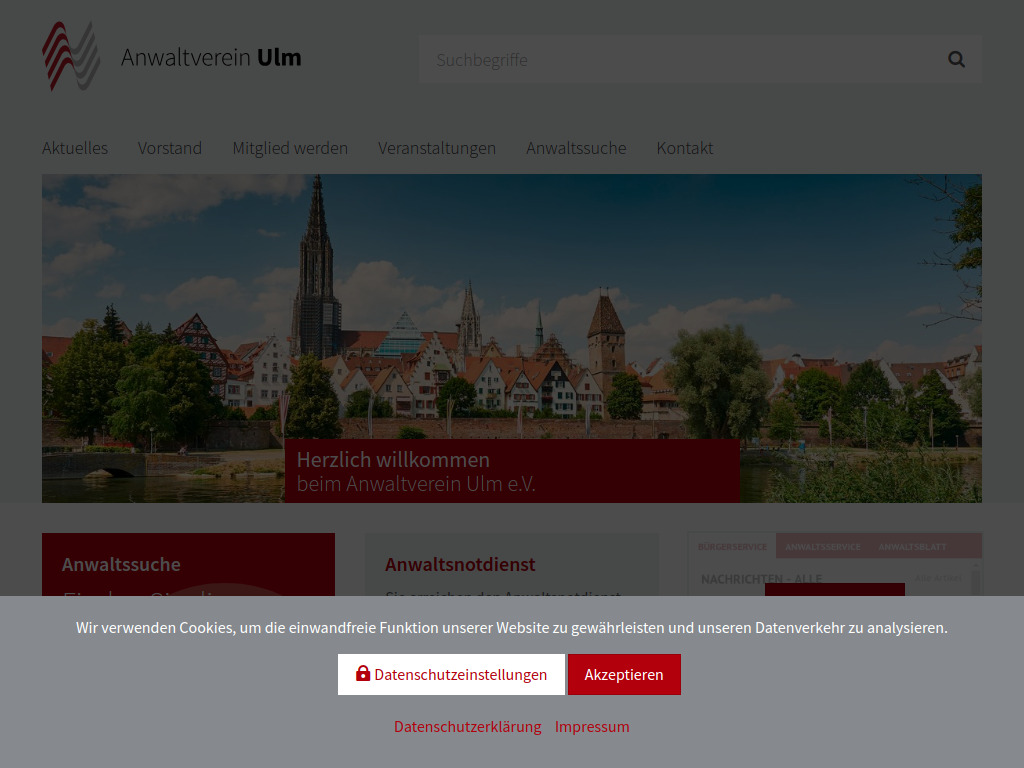1024x768 pixels.
Task: Open the Aktuelles menu item
Action: coord(75,148)
